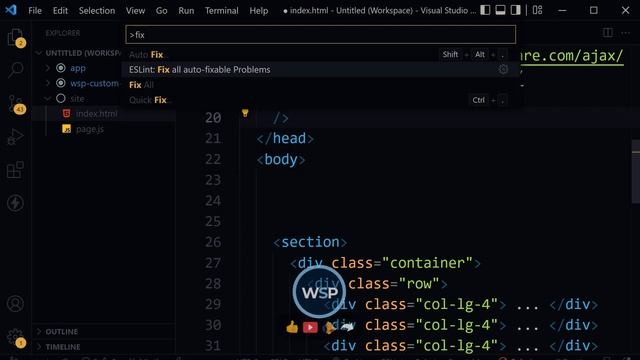Click the folded ellipsis on line 29
This screenshot has width=640, height=360.
[x=527, y=305]
